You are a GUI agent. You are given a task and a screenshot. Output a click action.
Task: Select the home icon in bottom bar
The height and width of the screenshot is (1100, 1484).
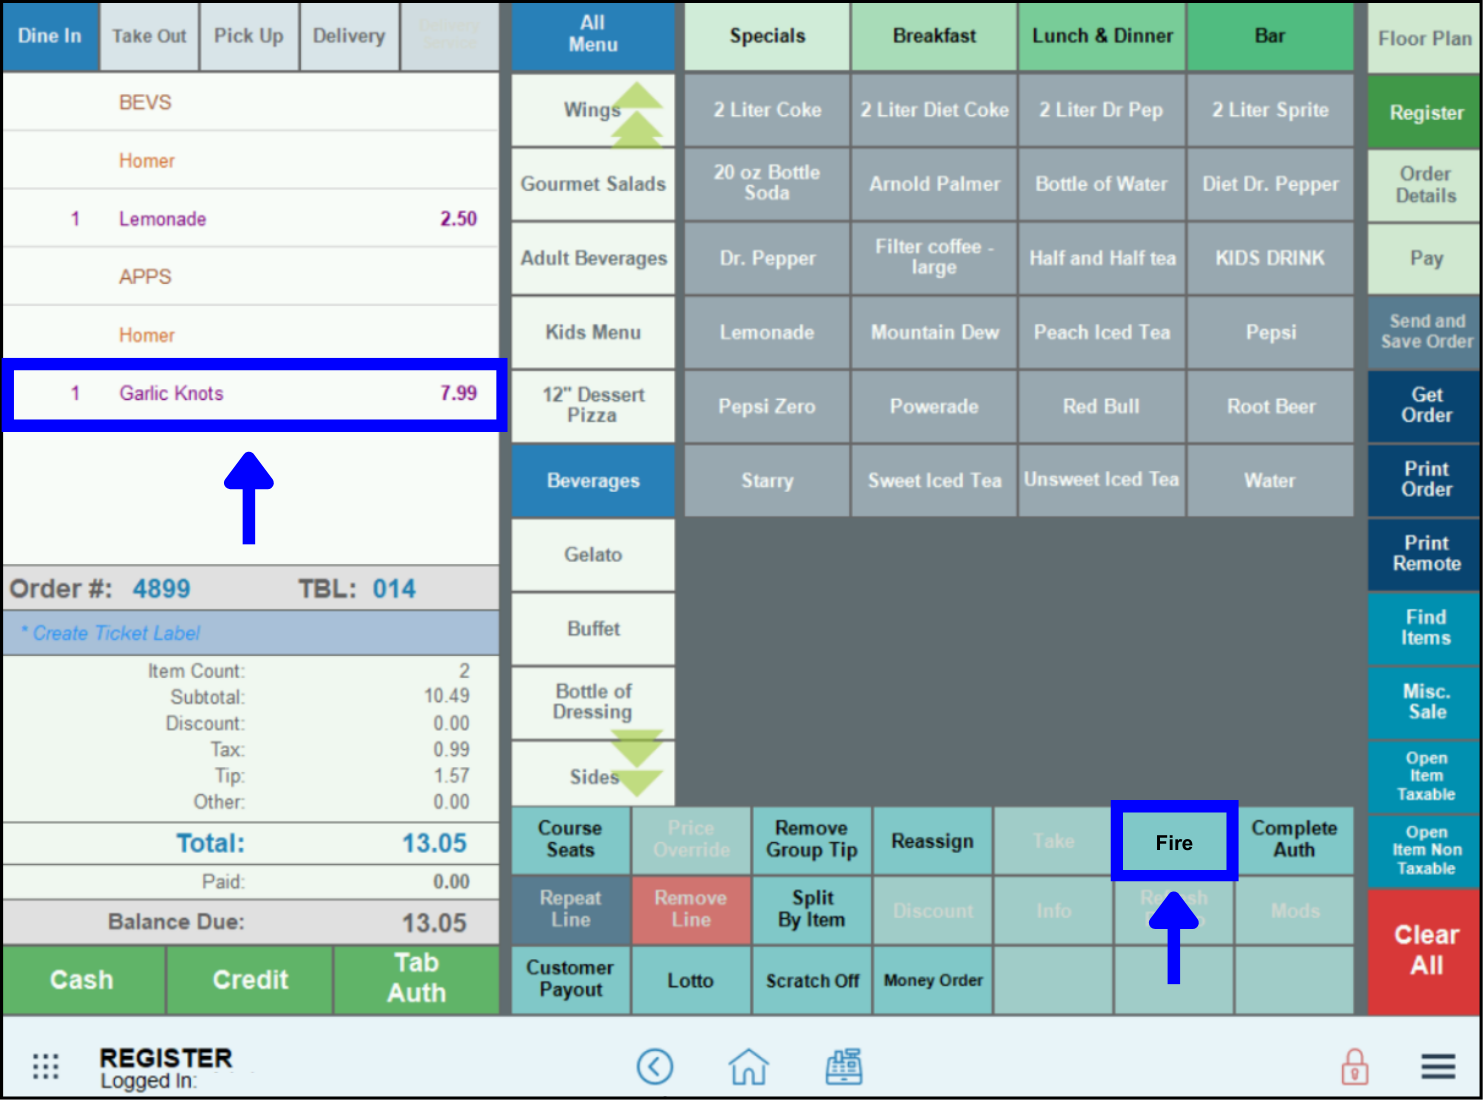coord(748,1066)
